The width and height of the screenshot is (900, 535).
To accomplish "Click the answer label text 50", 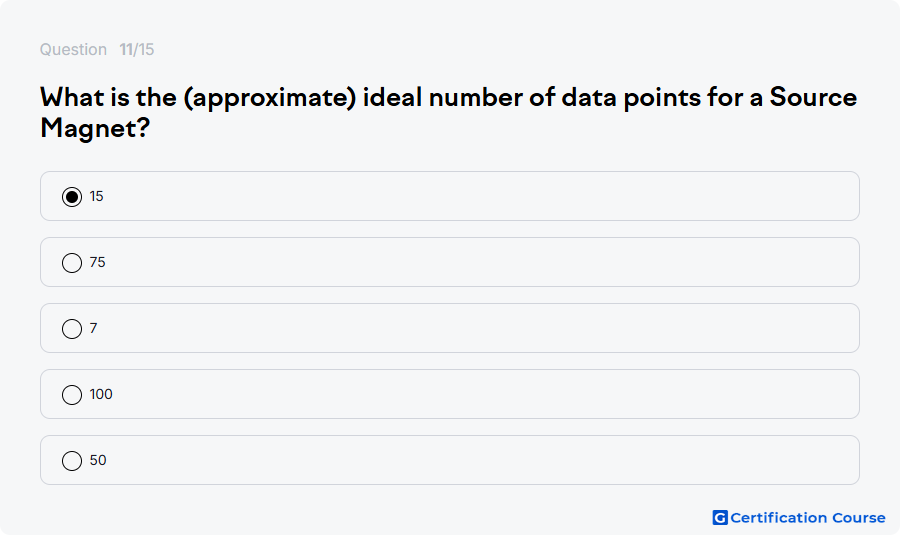I will point(98,460).
